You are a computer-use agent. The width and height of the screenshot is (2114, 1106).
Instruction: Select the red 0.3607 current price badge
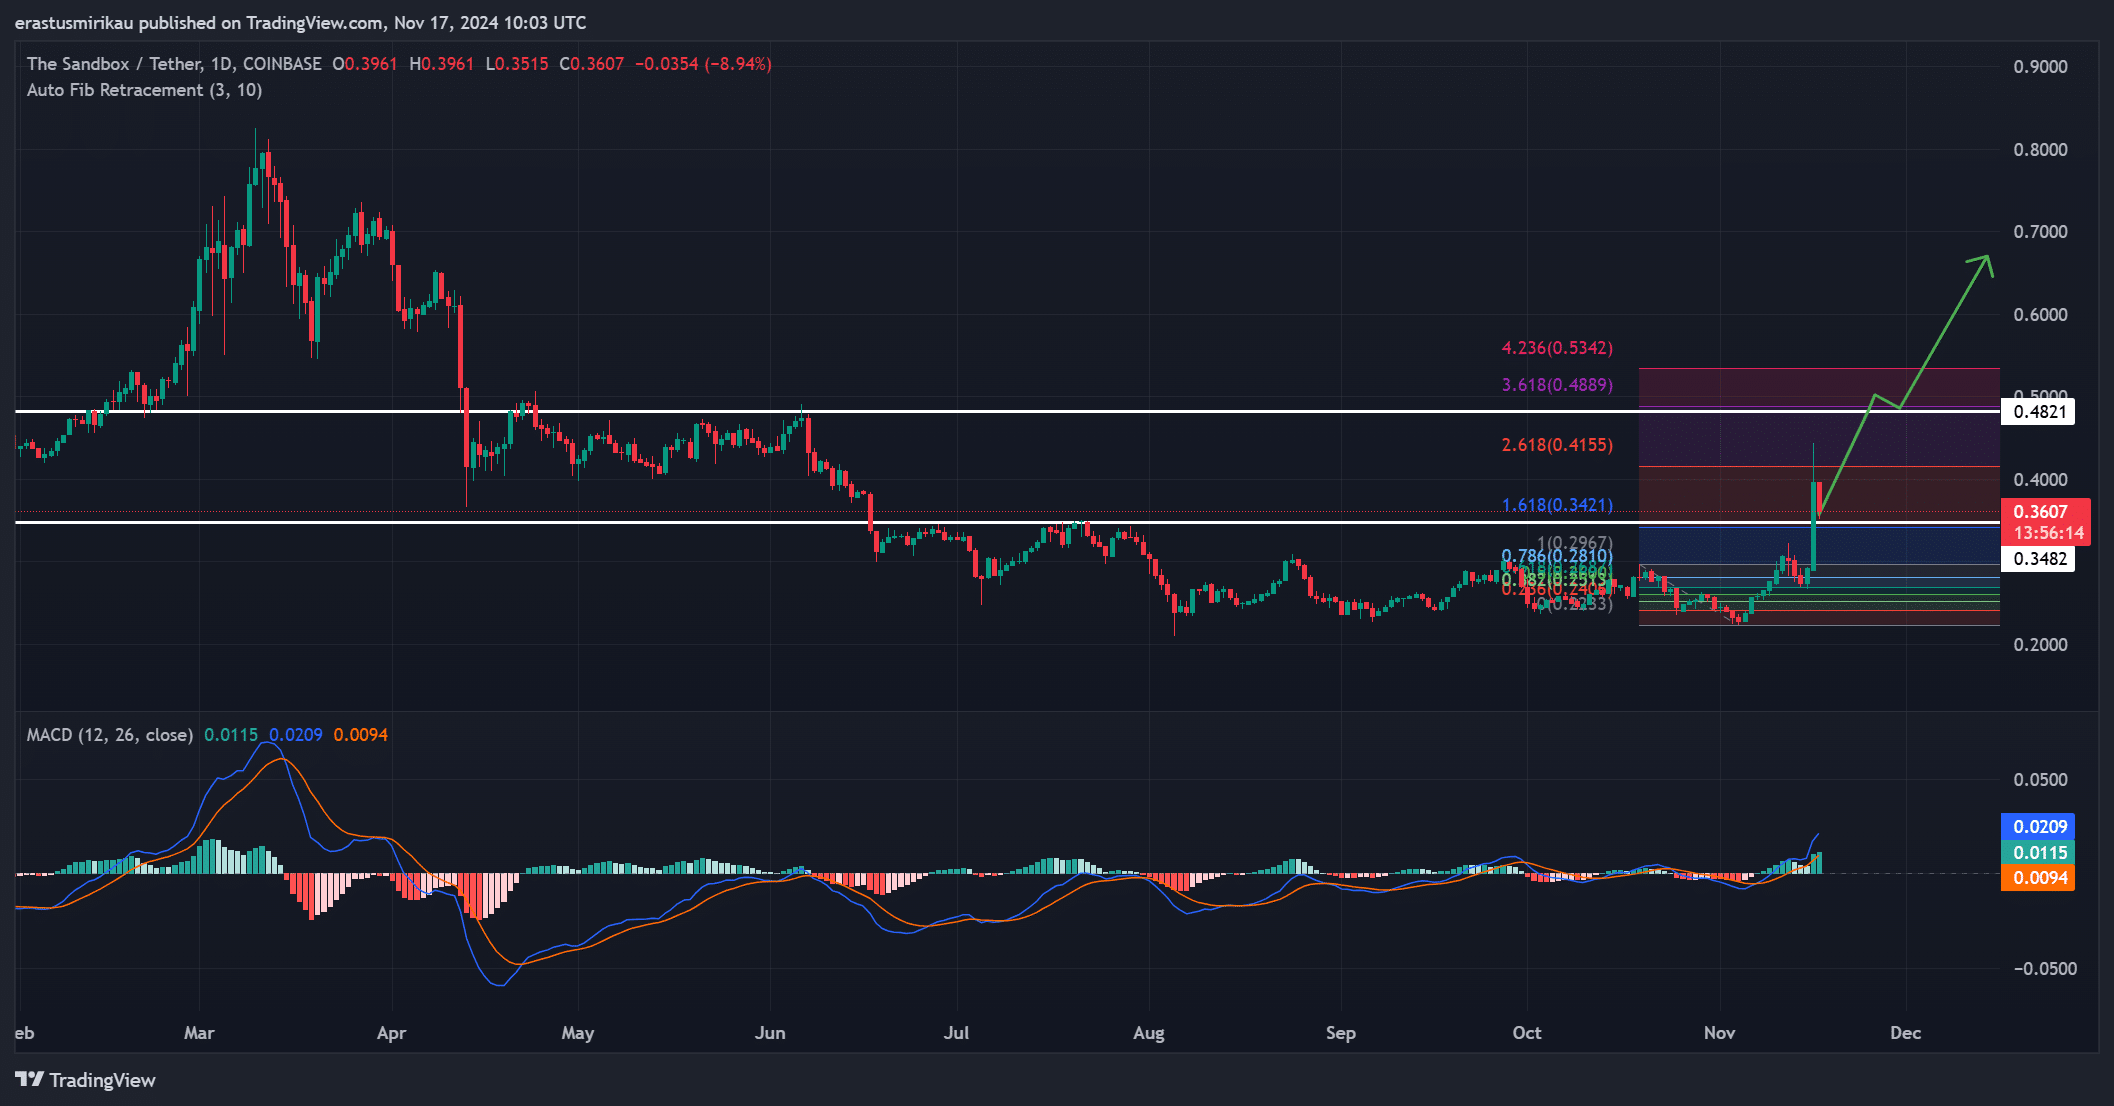pyautogui.click(x=2043, y=510)
